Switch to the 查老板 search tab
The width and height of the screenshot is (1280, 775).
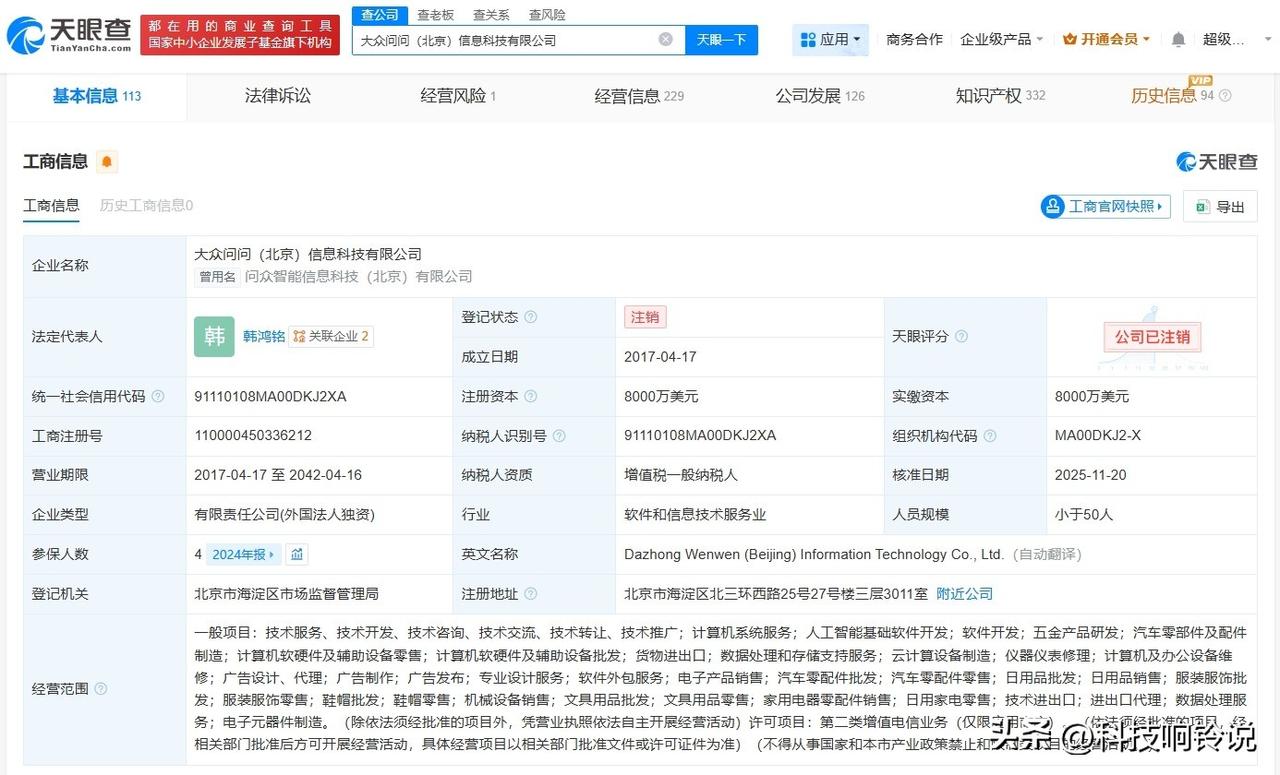pos(435,15)
